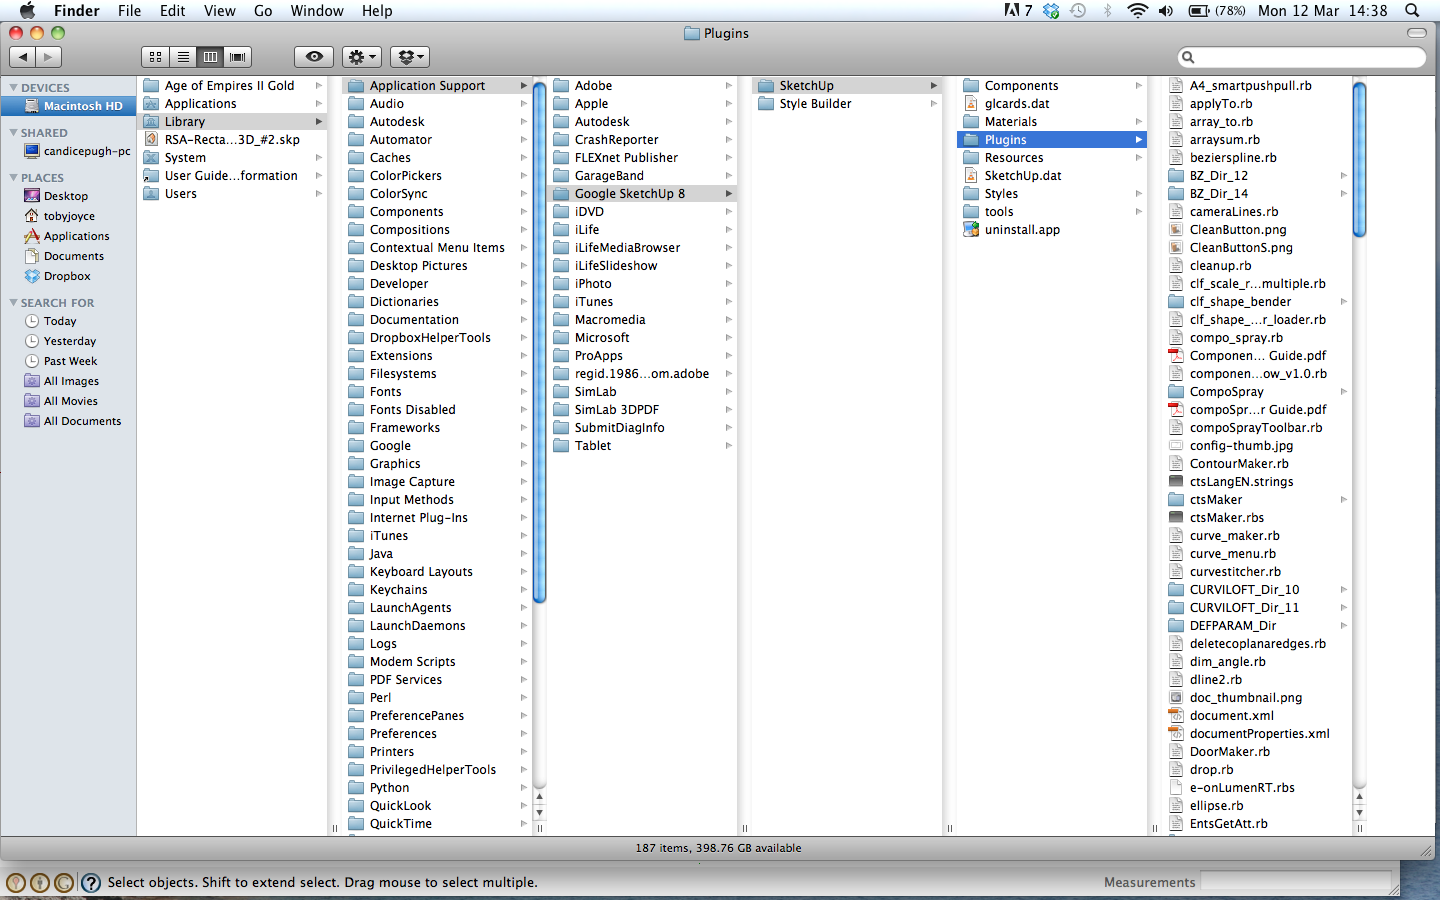Screen dimensions: 1440x900
Task: Collapse the SEARCH FOR sidebar section
Action: point(14,303)
